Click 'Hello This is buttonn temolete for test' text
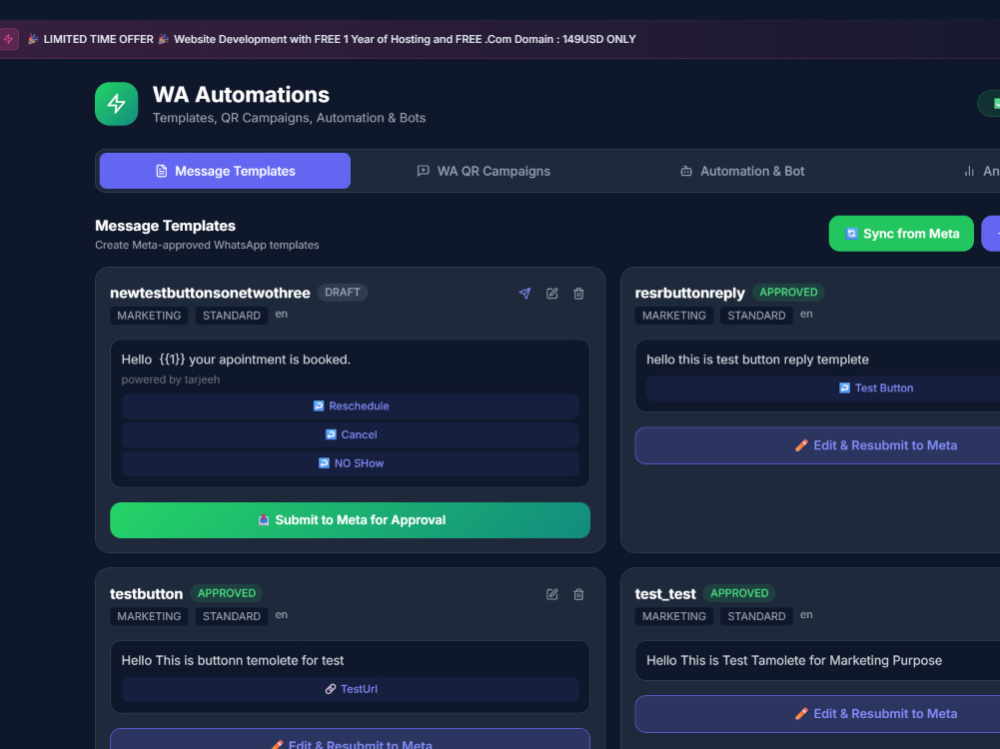The height and width of the screenshot is (749, 1000). click(x=232, y=660)
